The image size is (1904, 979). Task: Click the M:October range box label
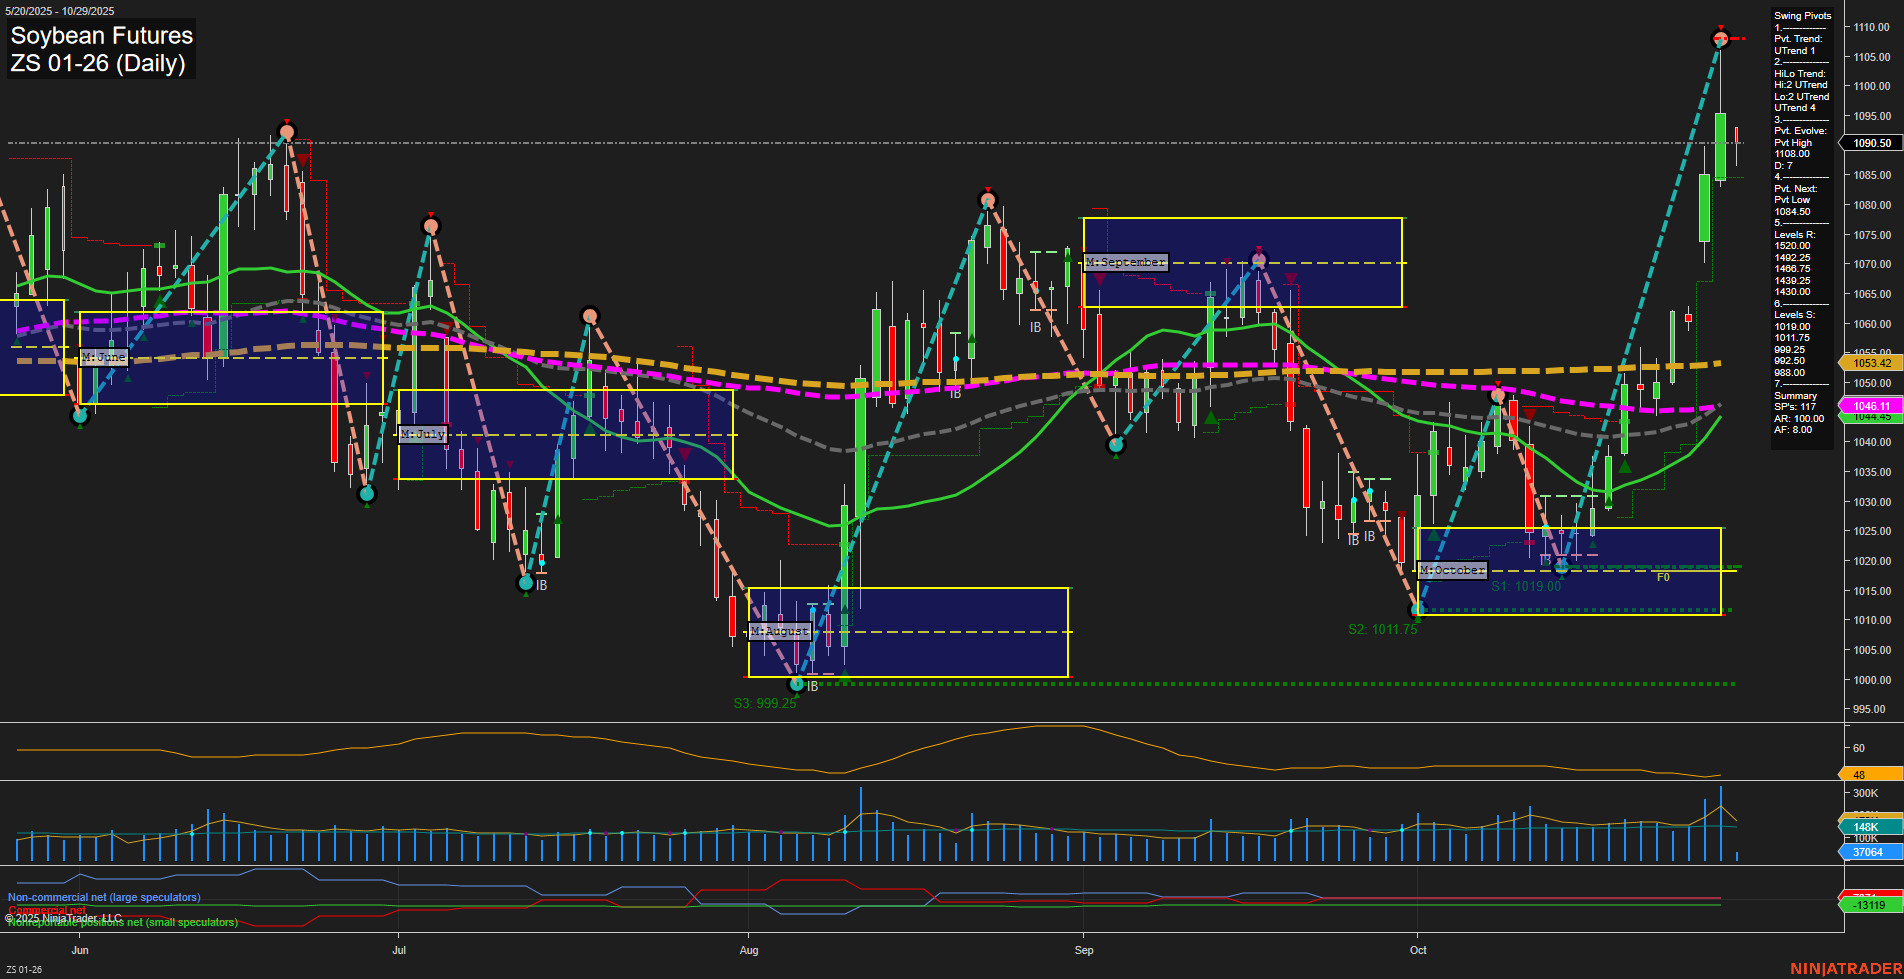click(1454, 568)
